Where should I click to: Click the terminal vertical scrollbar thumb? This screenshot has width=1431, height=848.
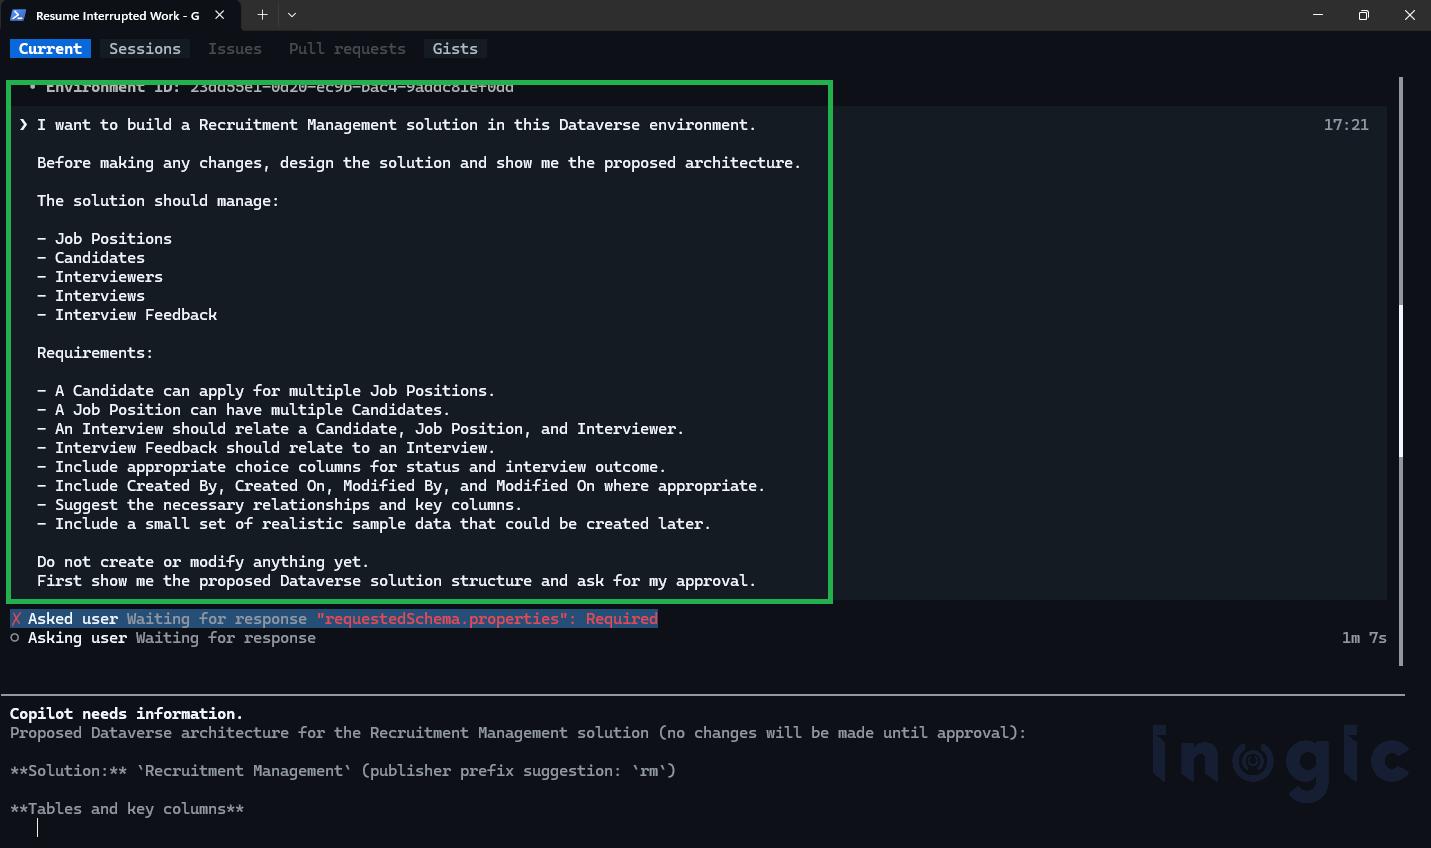1401,380
